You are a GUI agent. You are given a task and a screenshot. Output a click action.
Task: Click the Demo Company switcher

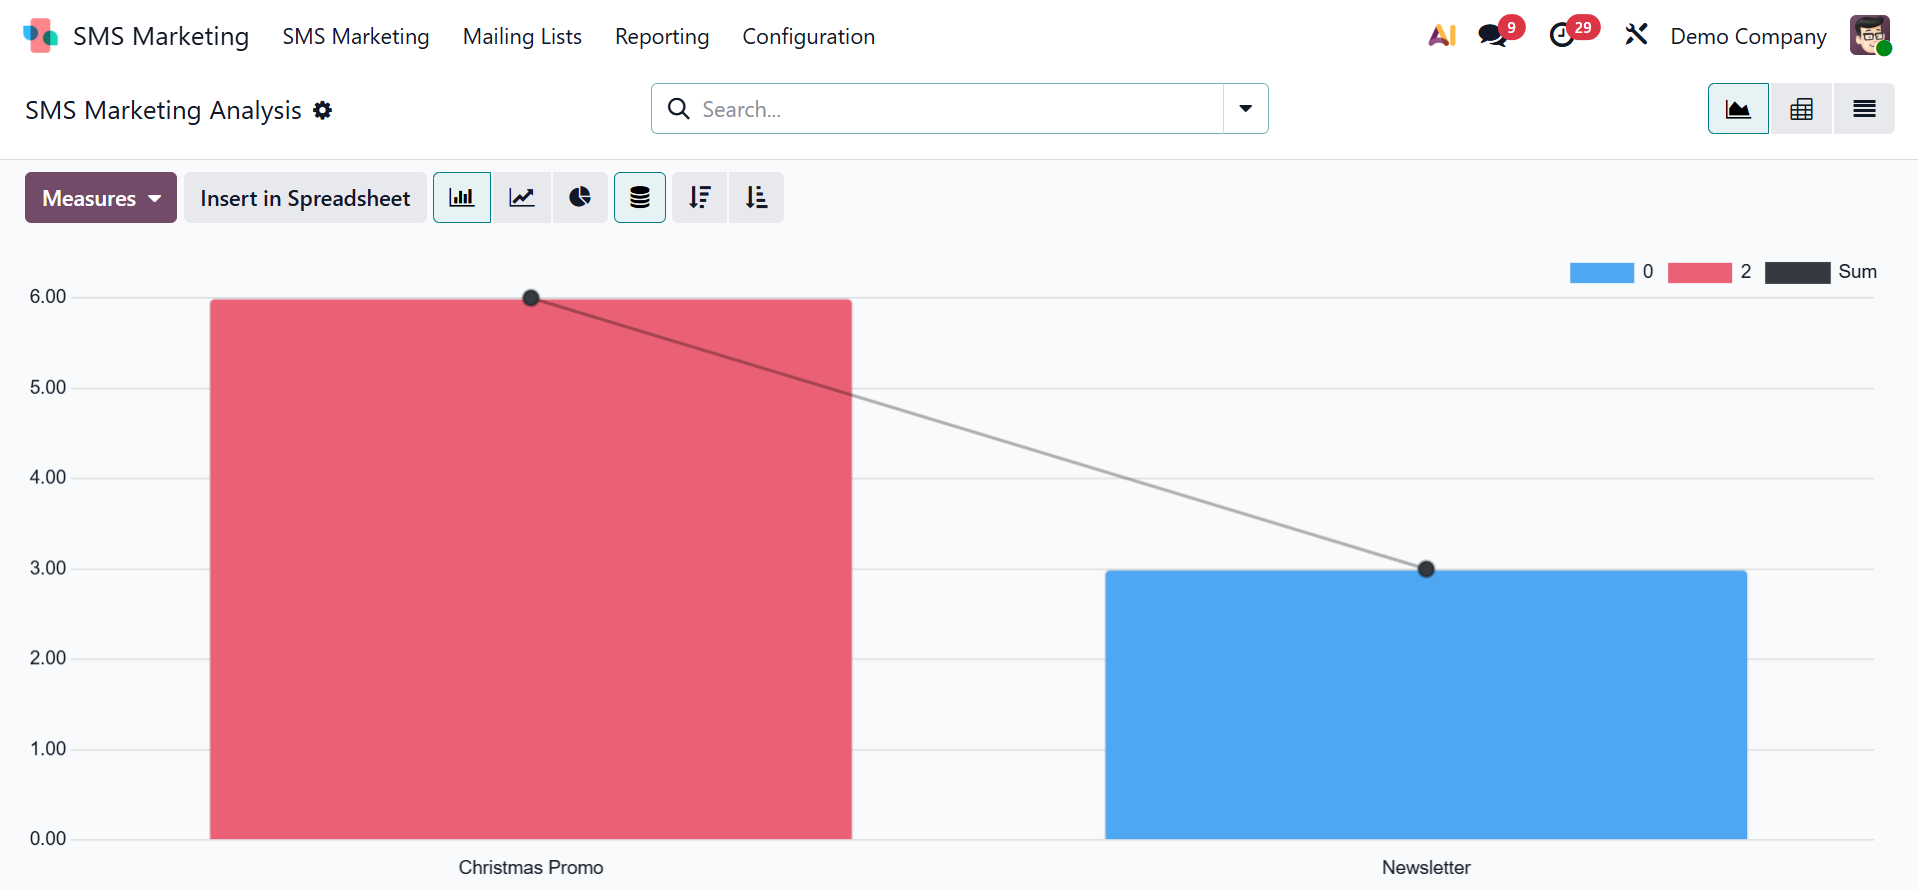1748,37
